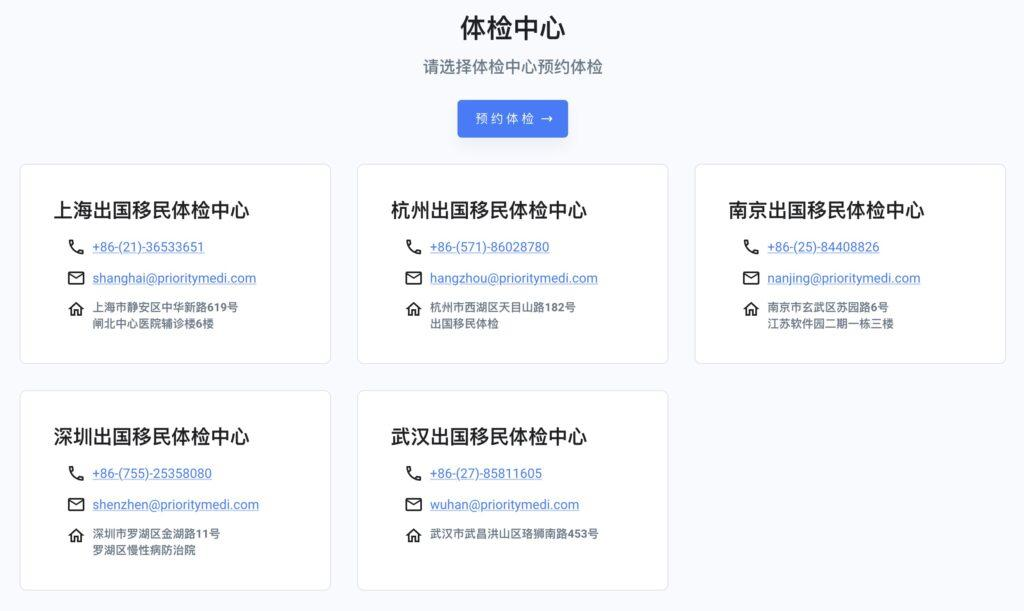Click mail icon in 南京 card
This screenshot has height=611, width=1024.
point(751,278)
